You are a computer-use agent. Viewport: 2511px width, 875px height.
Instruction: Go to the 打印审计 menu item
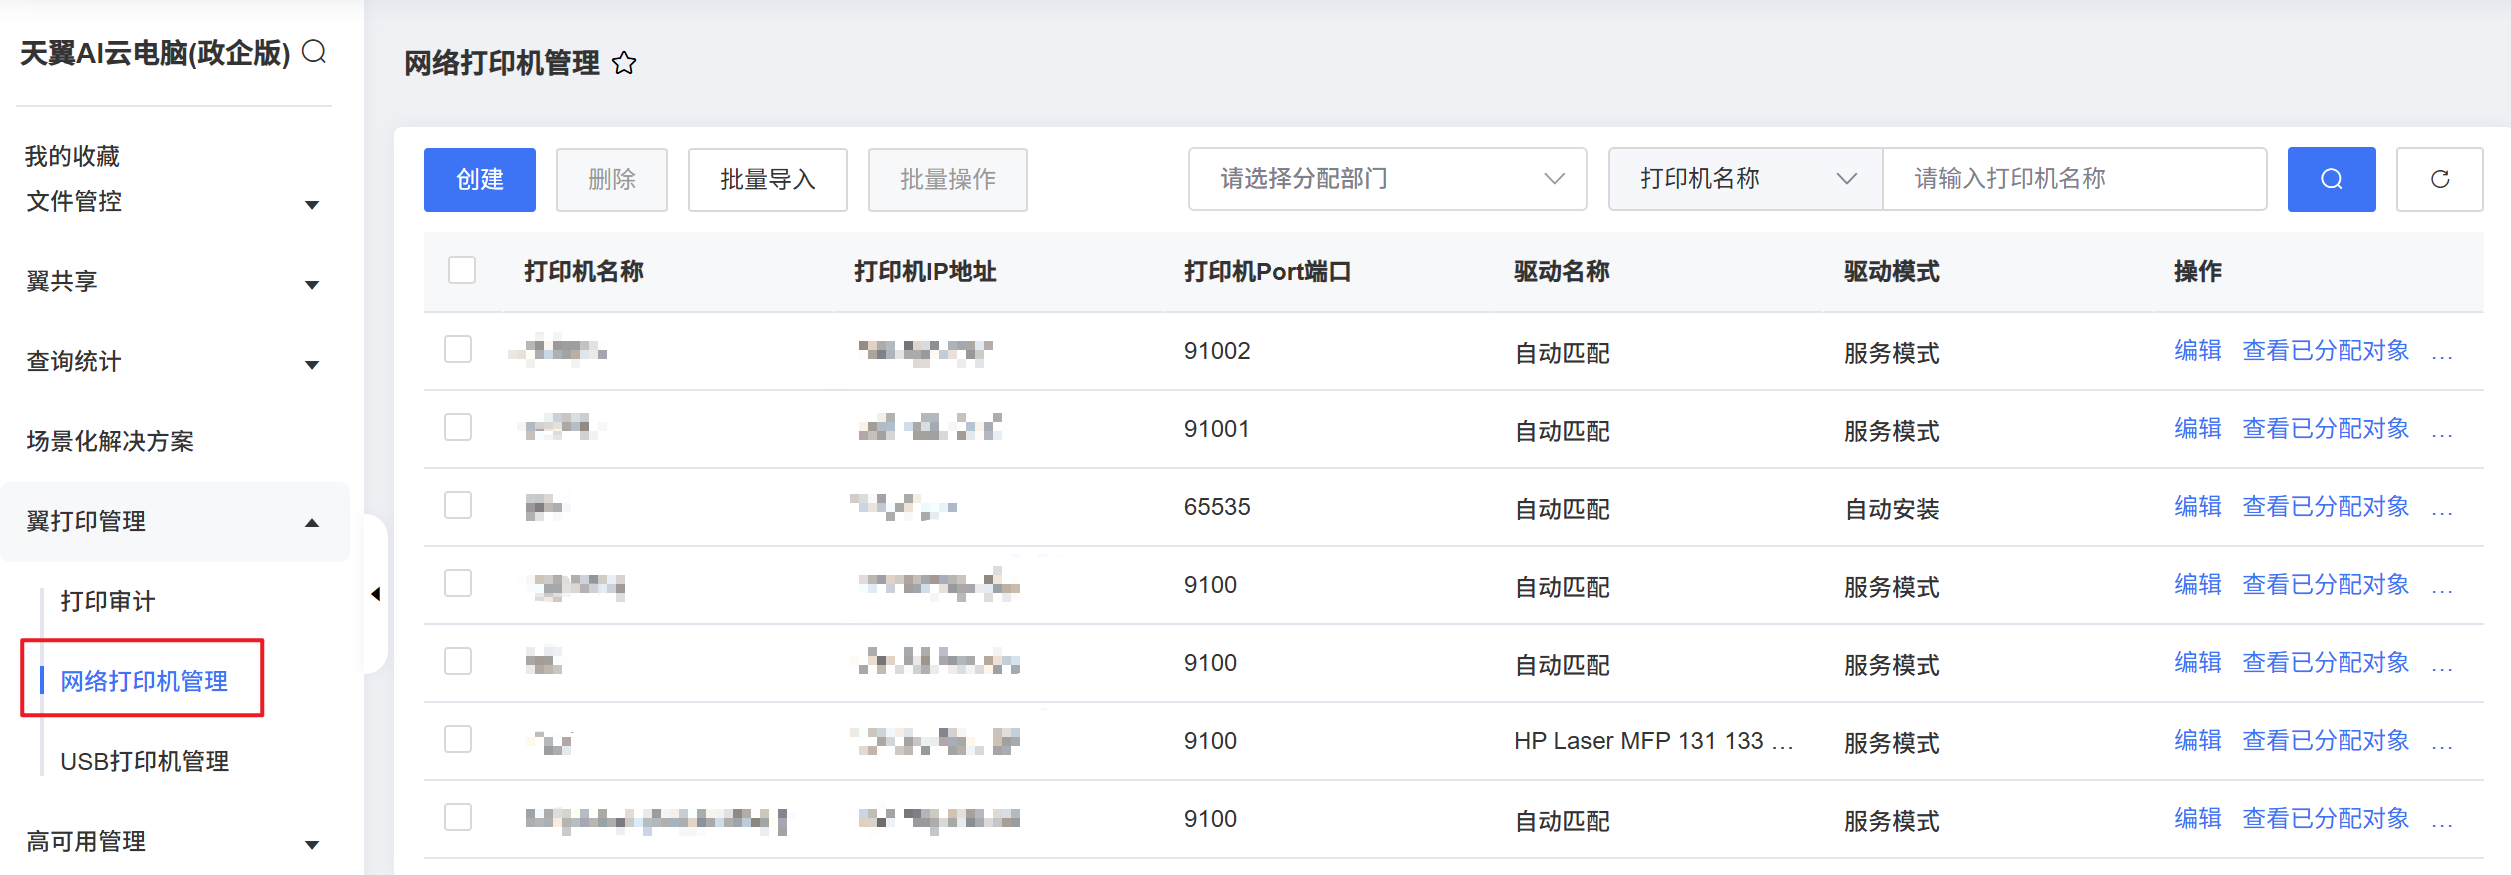pos(108,601)
